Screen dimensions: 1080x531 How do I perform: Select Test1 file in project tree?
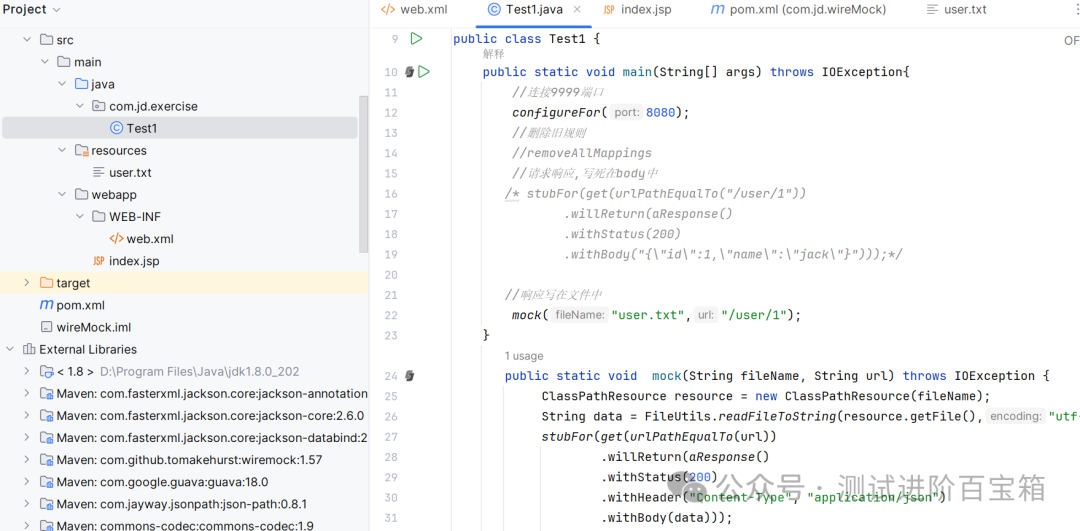point(180,128)
